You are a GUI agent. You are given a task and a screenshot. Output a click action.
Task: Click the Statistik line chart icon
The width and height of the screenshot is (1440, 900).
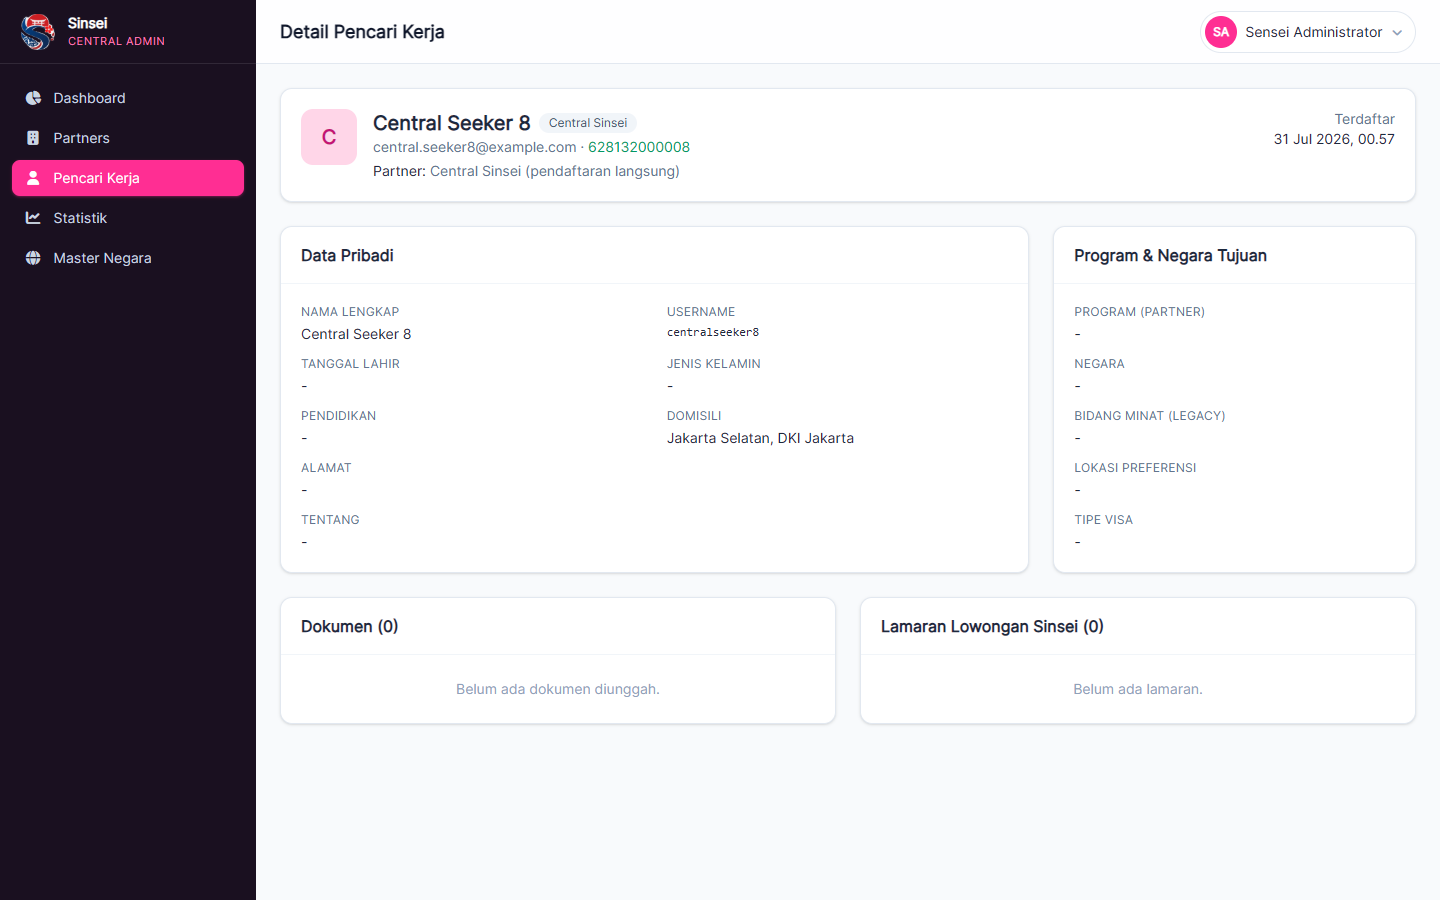[33, 218]
